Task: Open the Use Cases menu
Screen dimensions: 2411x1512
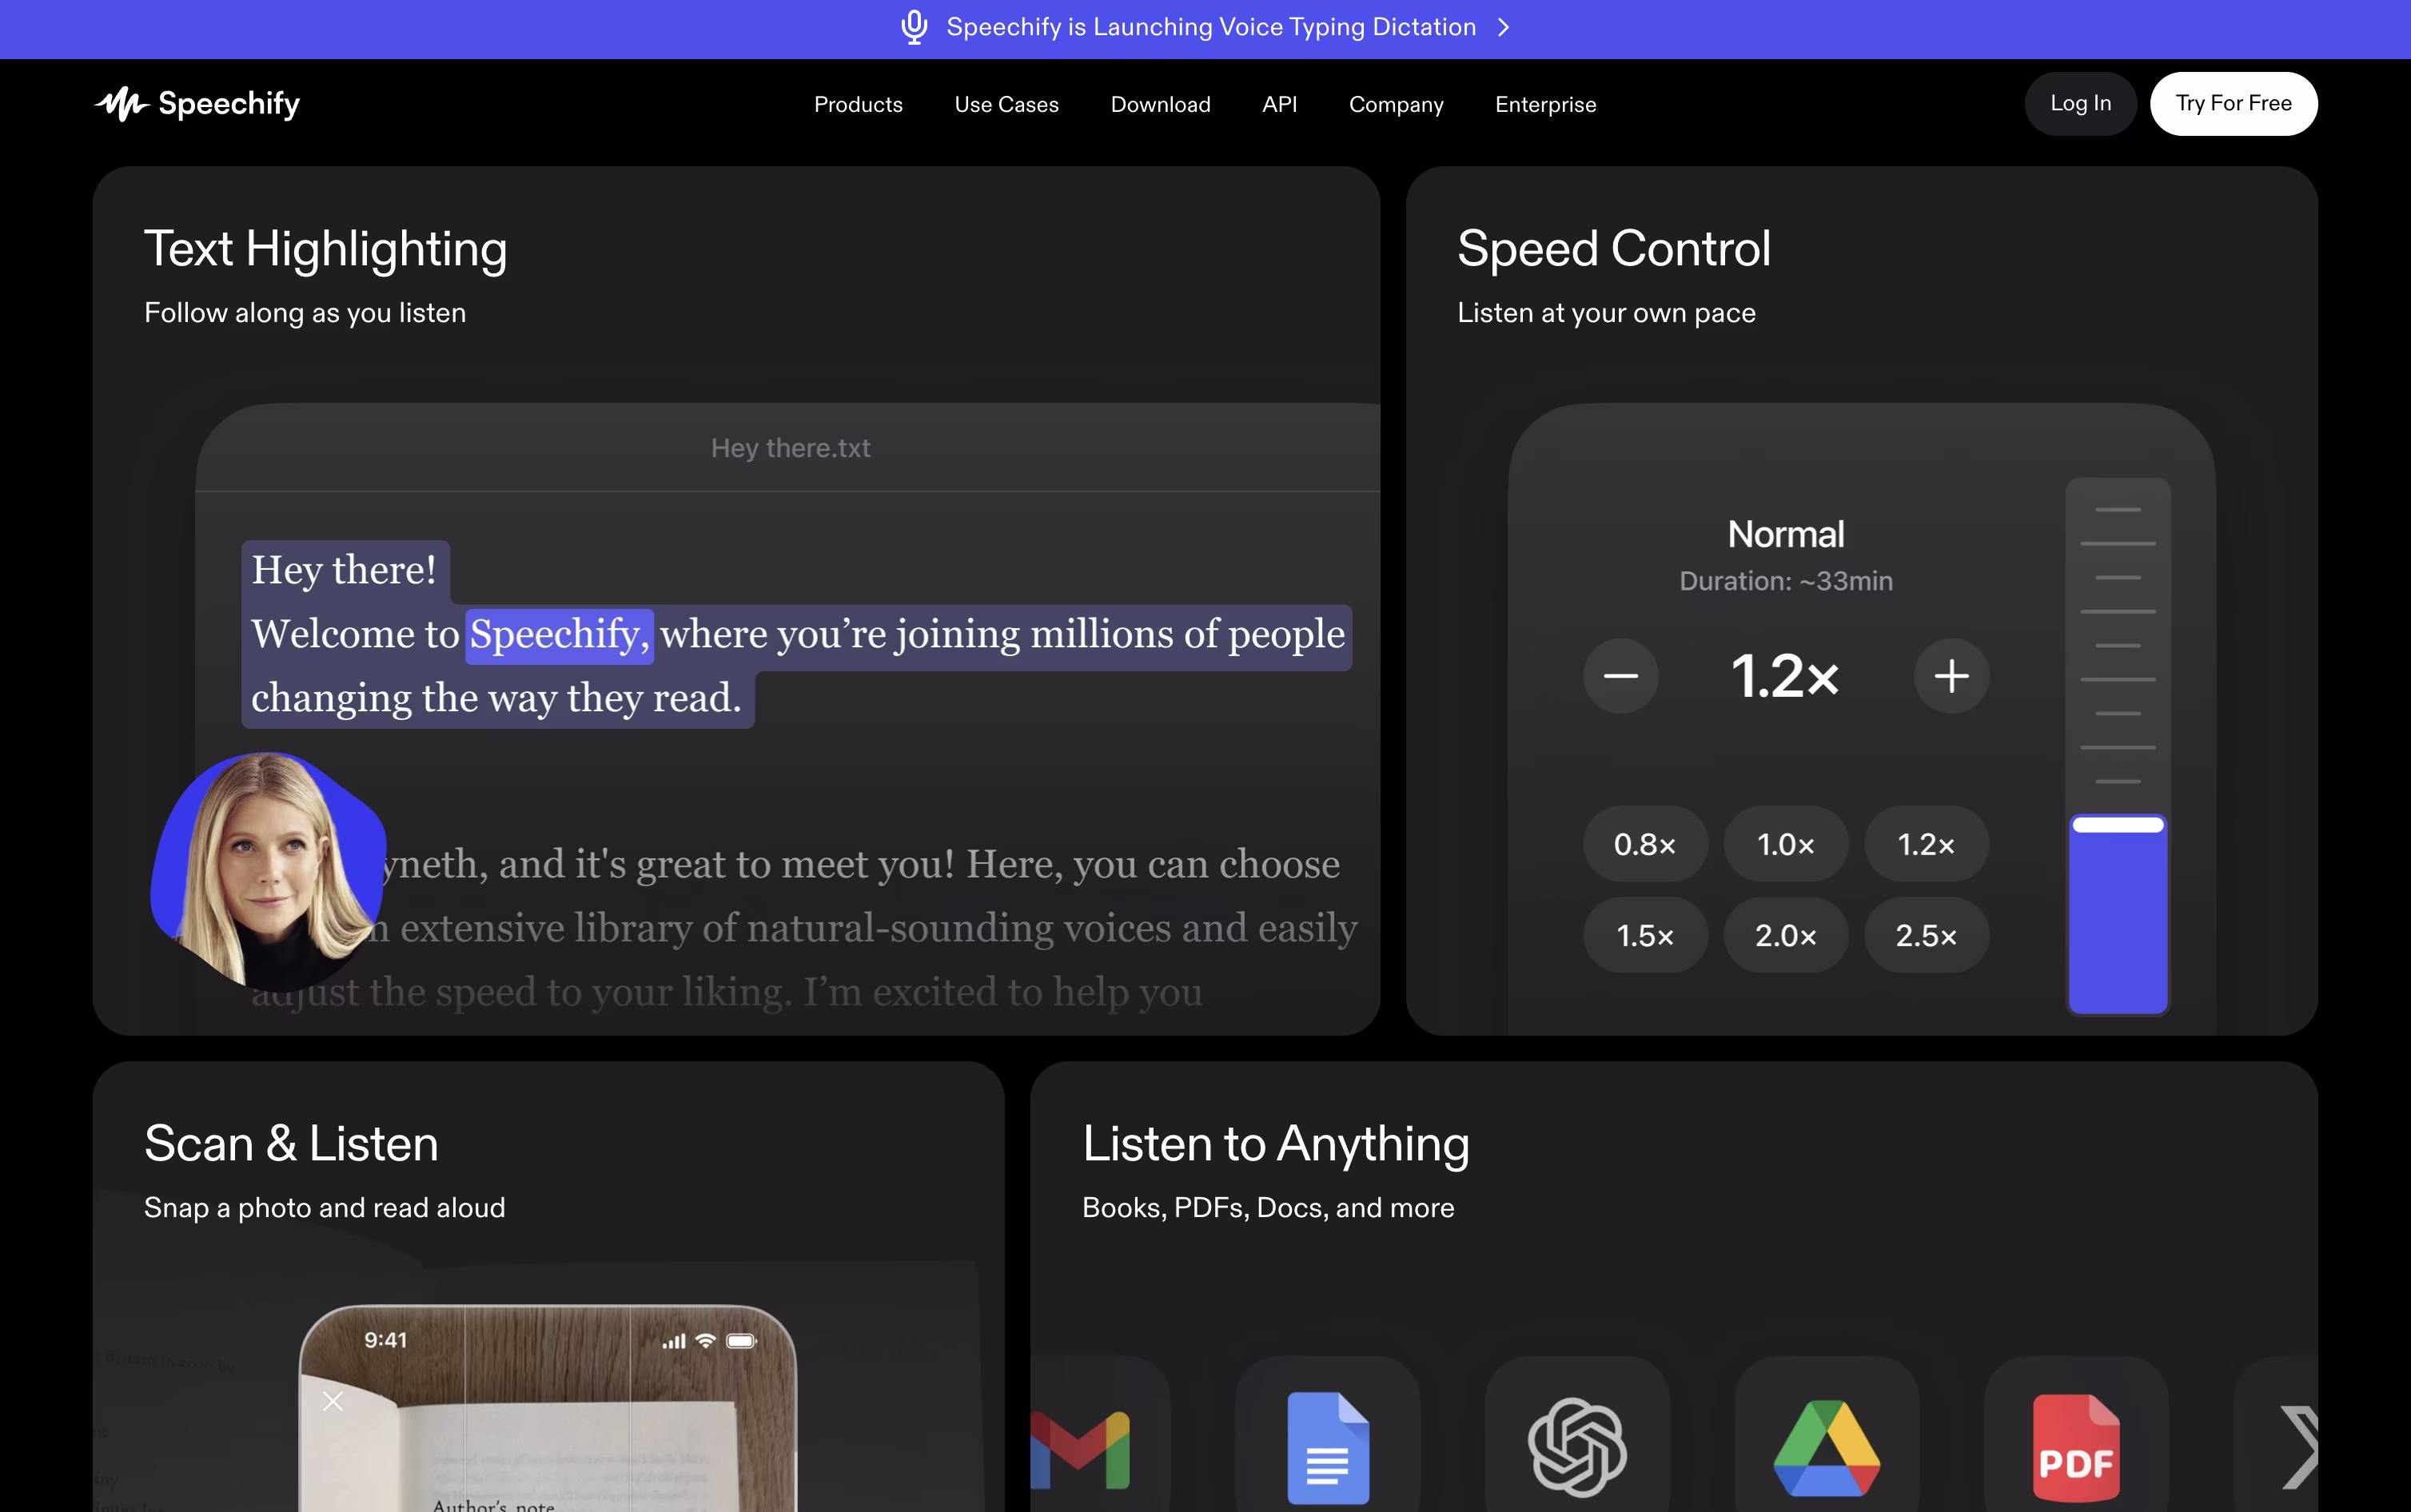Action: tap(1006, 104)
